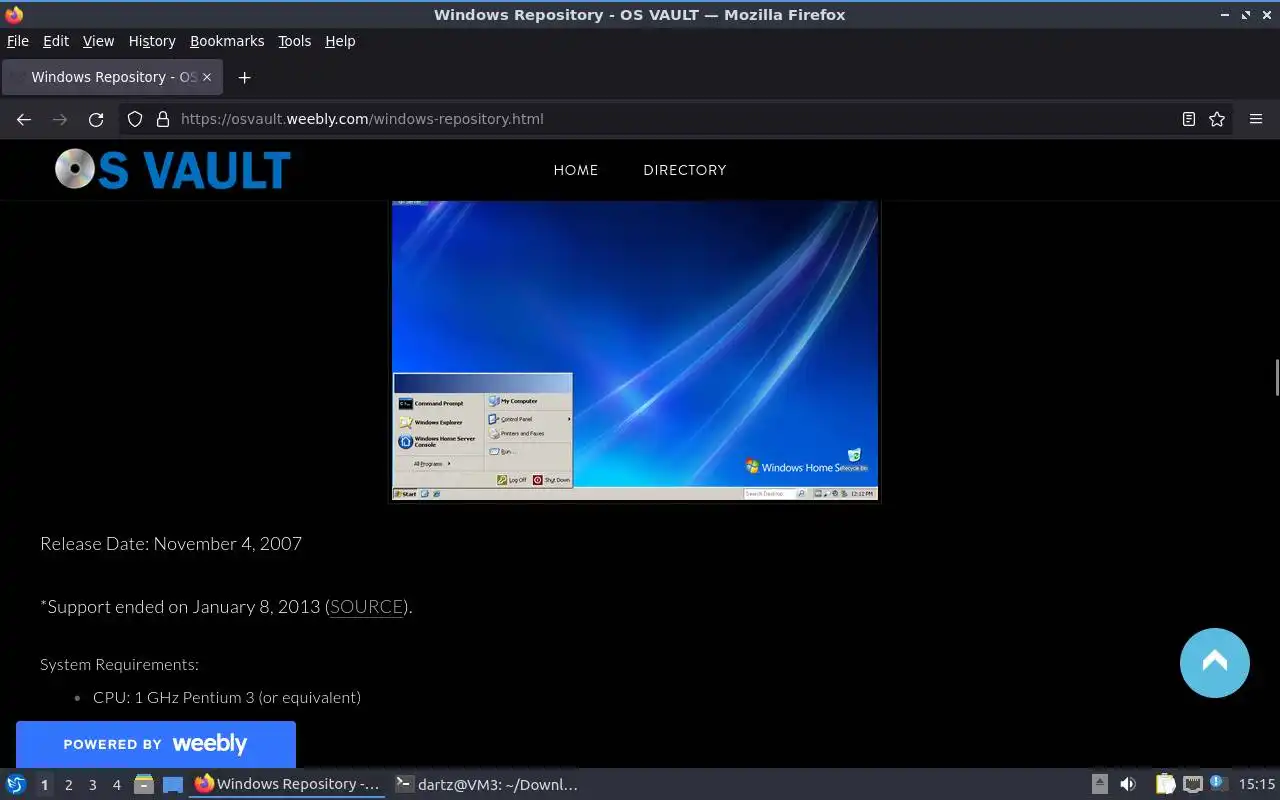This screenshot has width=1280, height=800.
Task: Open the Help menu
Action: [x=340, y=41]
